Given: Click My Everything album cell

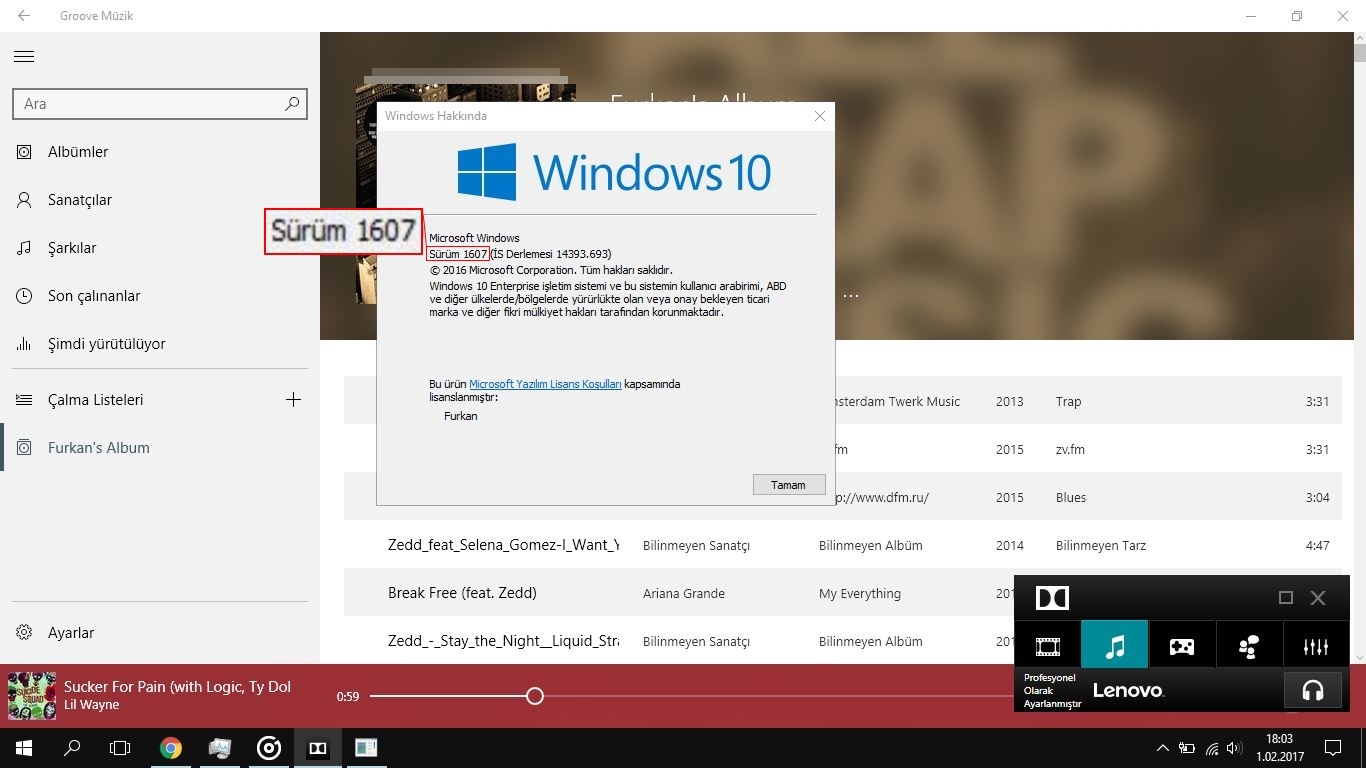Looking at the screenshot, I should click(860, 594).
